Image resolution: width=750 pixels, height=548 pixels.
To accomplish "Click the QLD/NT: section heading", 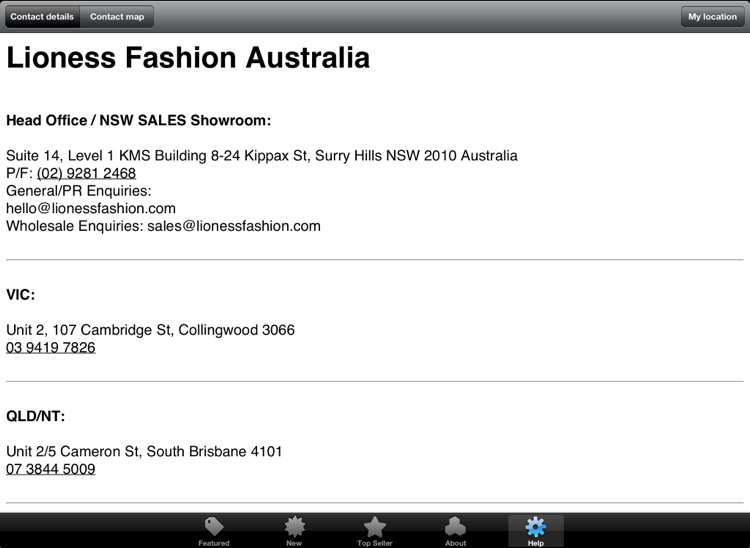I will 35,416.
